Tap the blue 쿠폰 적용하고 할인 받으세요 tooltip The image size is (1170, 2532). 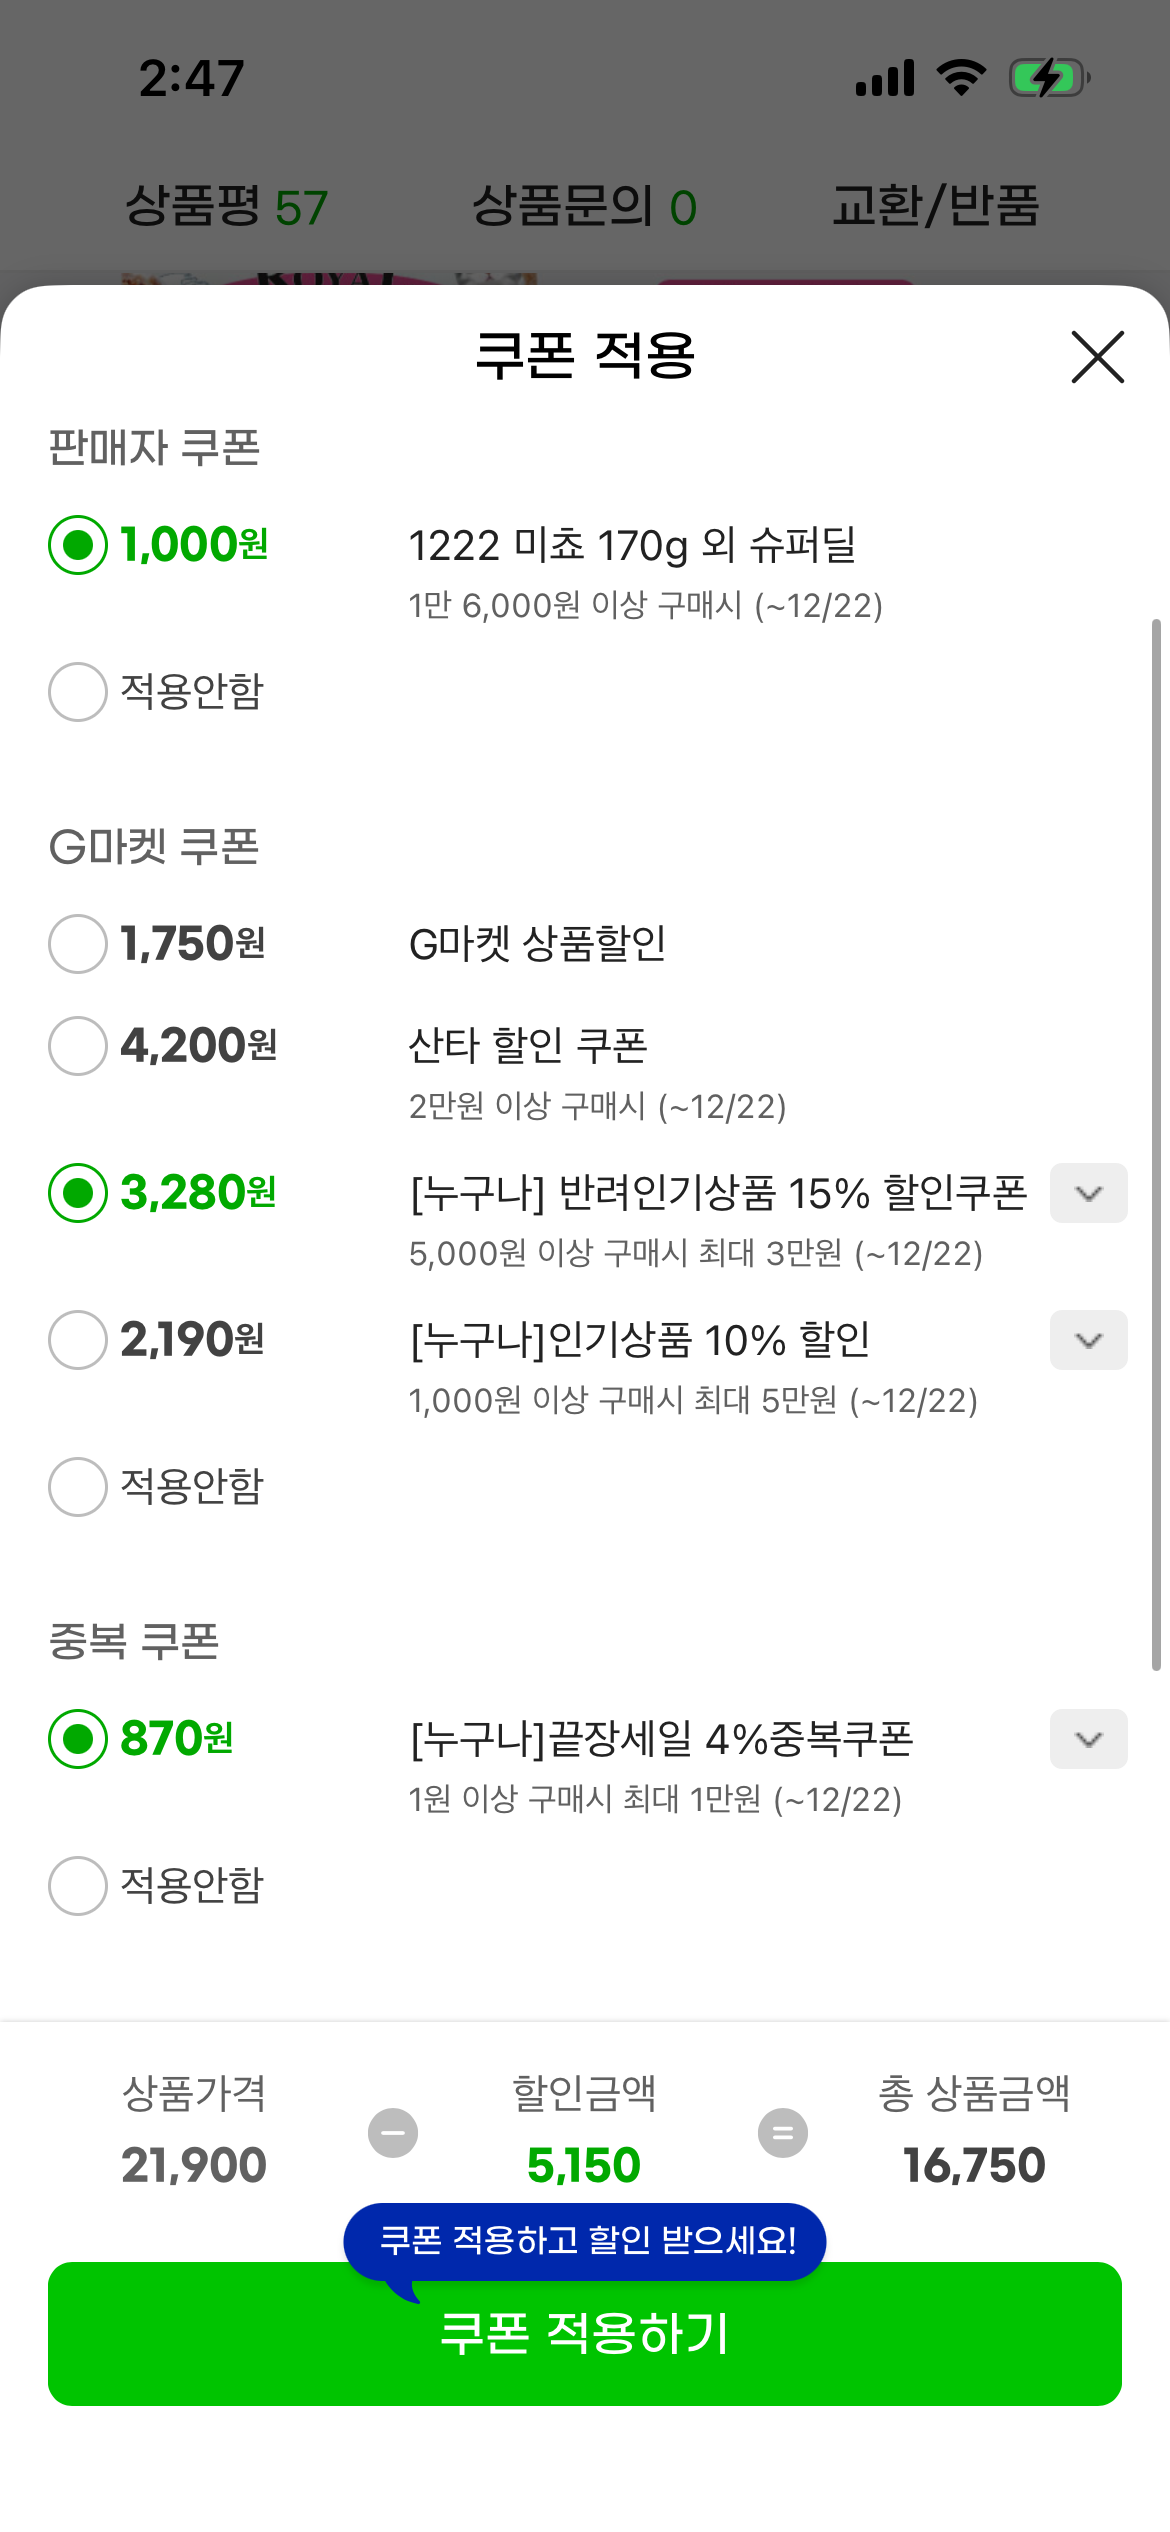(584, 2240)
